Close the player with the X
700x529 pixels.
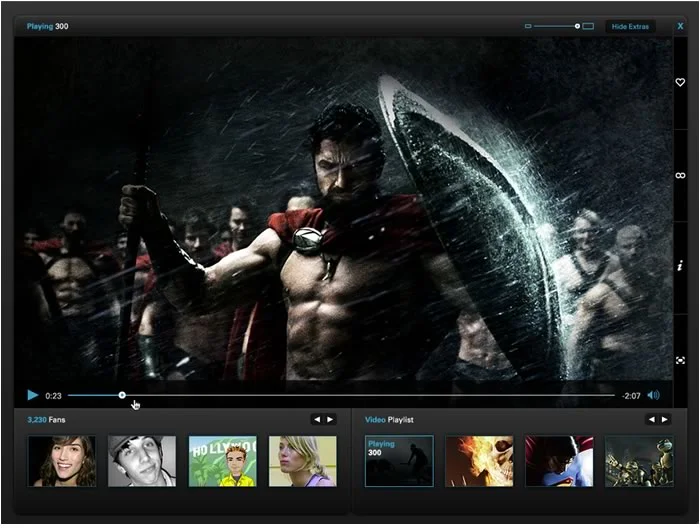click(680, 26)
